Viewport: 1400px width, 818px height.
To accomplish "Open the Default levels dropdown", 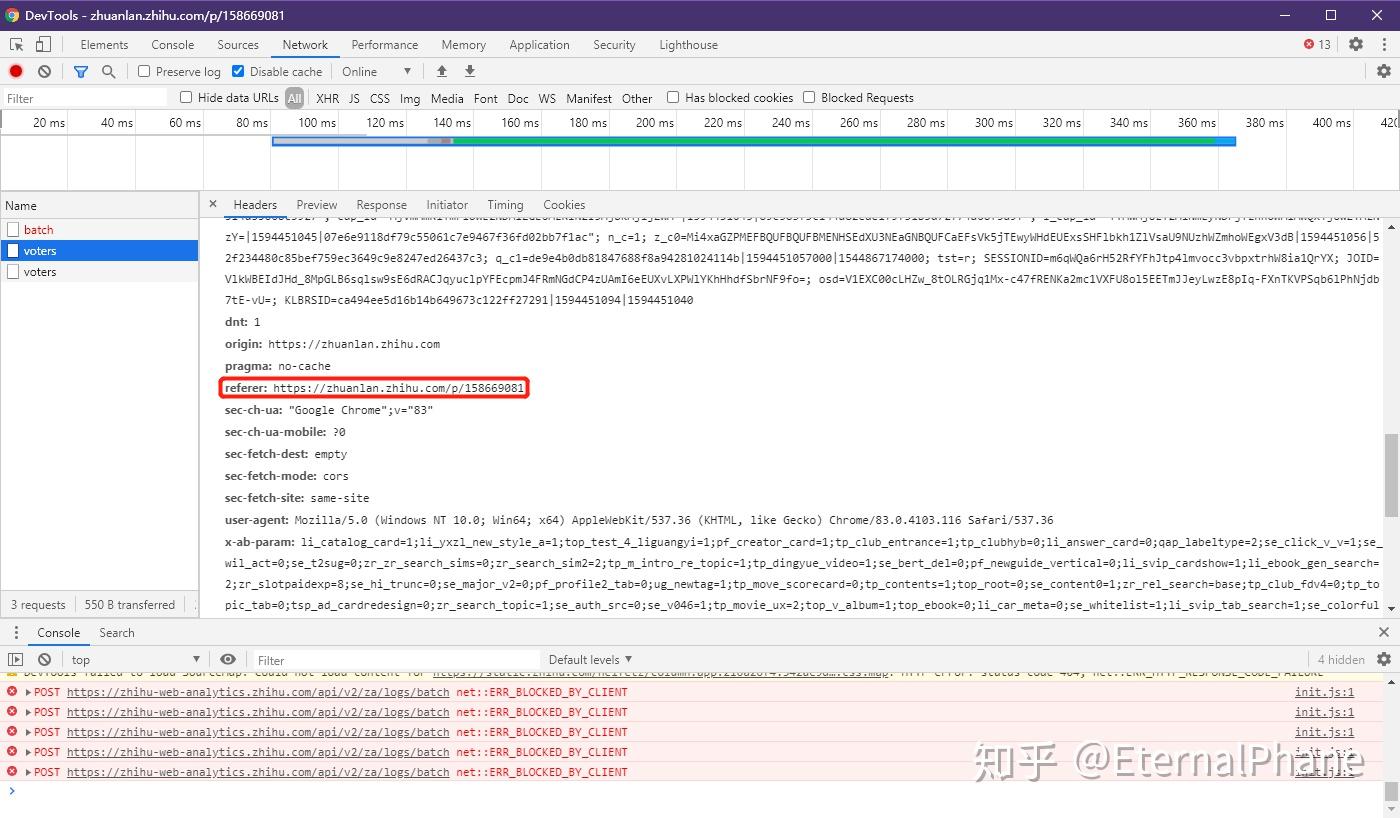I will click(x=589, y=659).
